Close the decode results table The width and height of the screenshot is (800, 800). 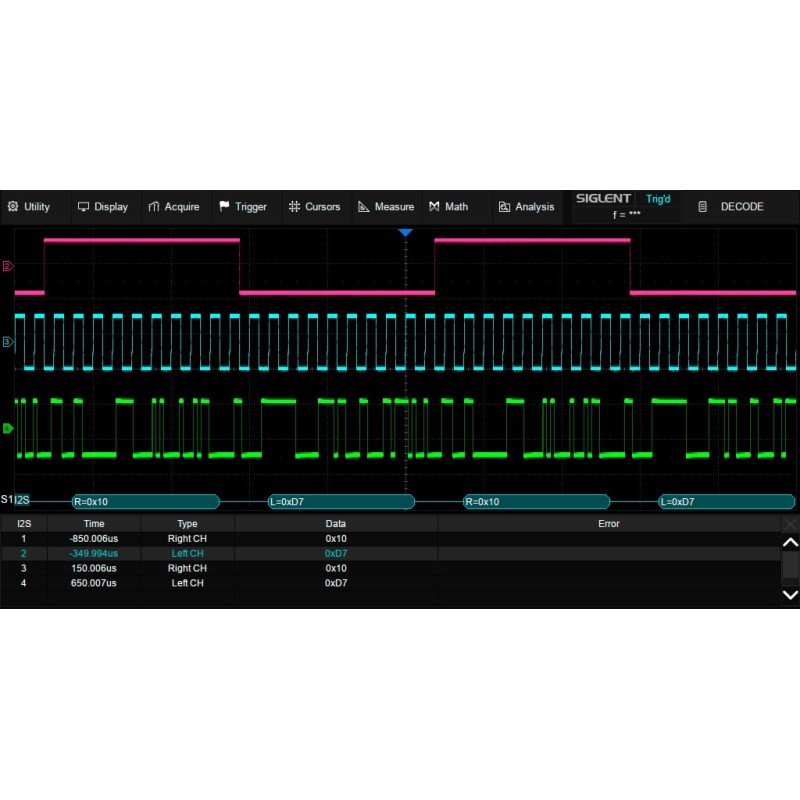(x=790, y=524)
